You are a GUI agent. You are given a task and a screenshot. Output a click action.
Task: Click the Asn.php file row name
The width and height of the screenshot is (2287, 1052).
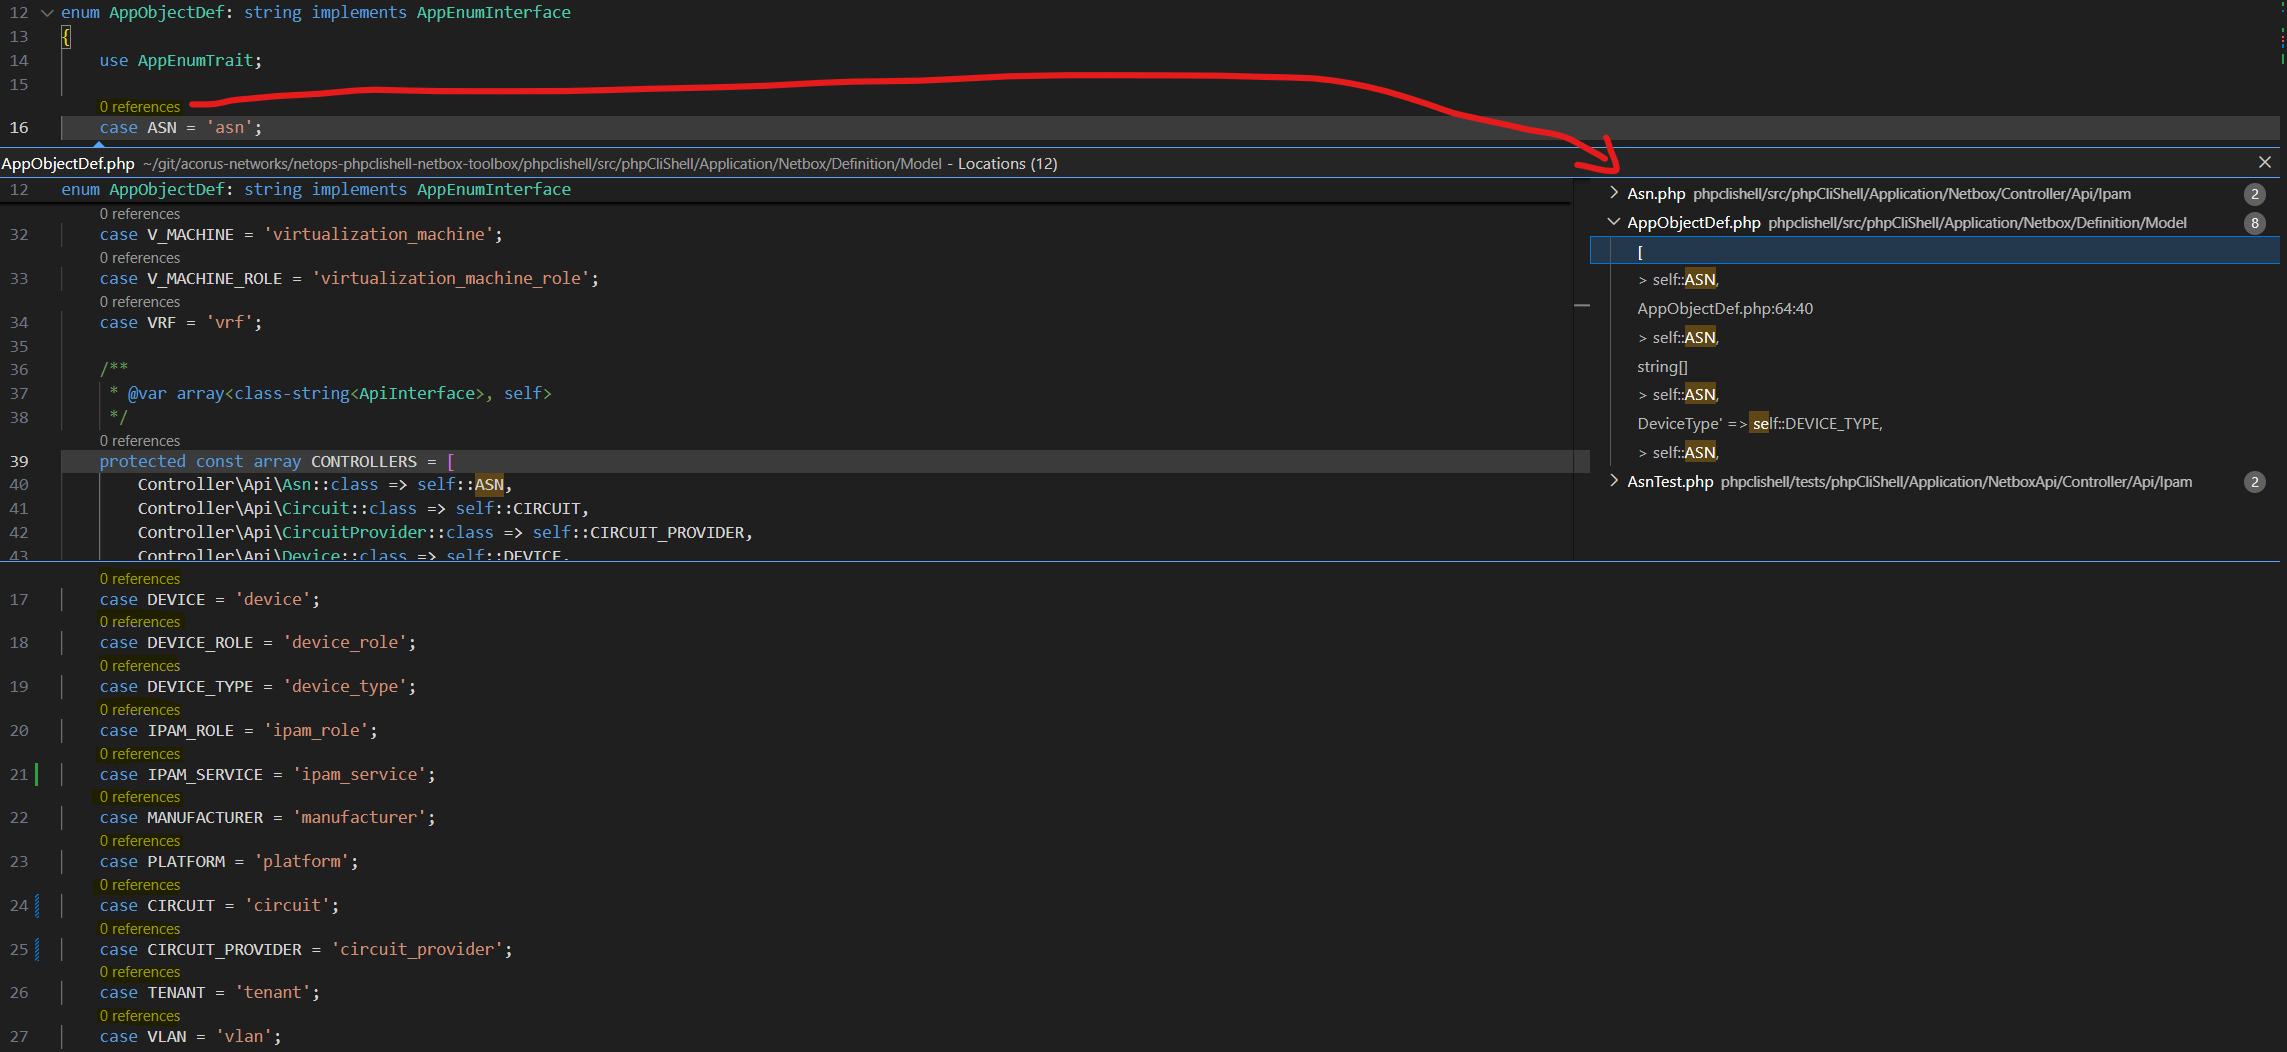1656,193
